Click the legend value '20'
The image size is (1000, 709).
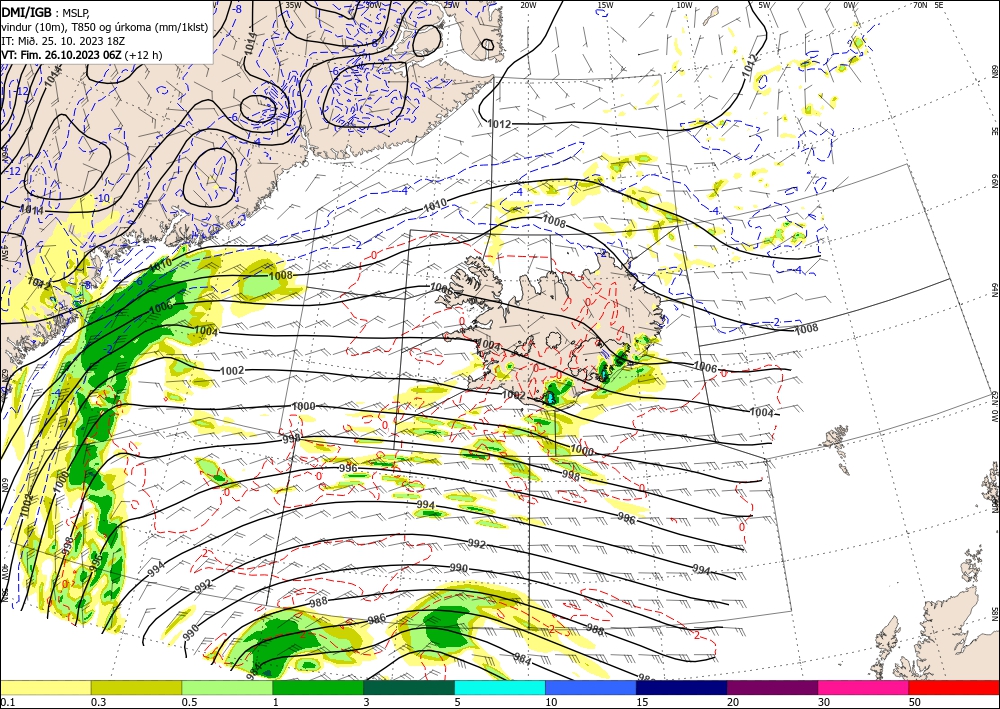pos(733,702)
